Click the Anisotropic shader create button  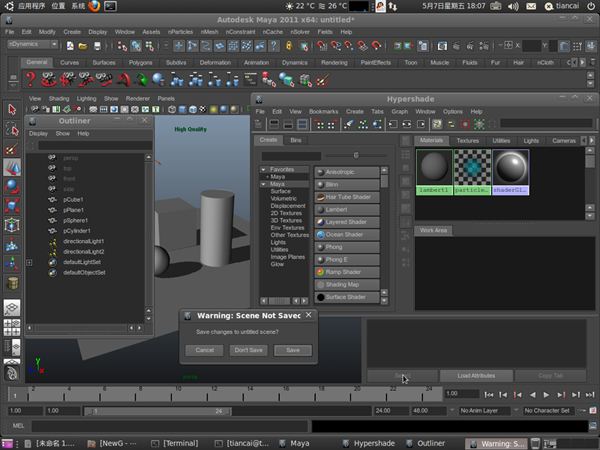point(347,172)
